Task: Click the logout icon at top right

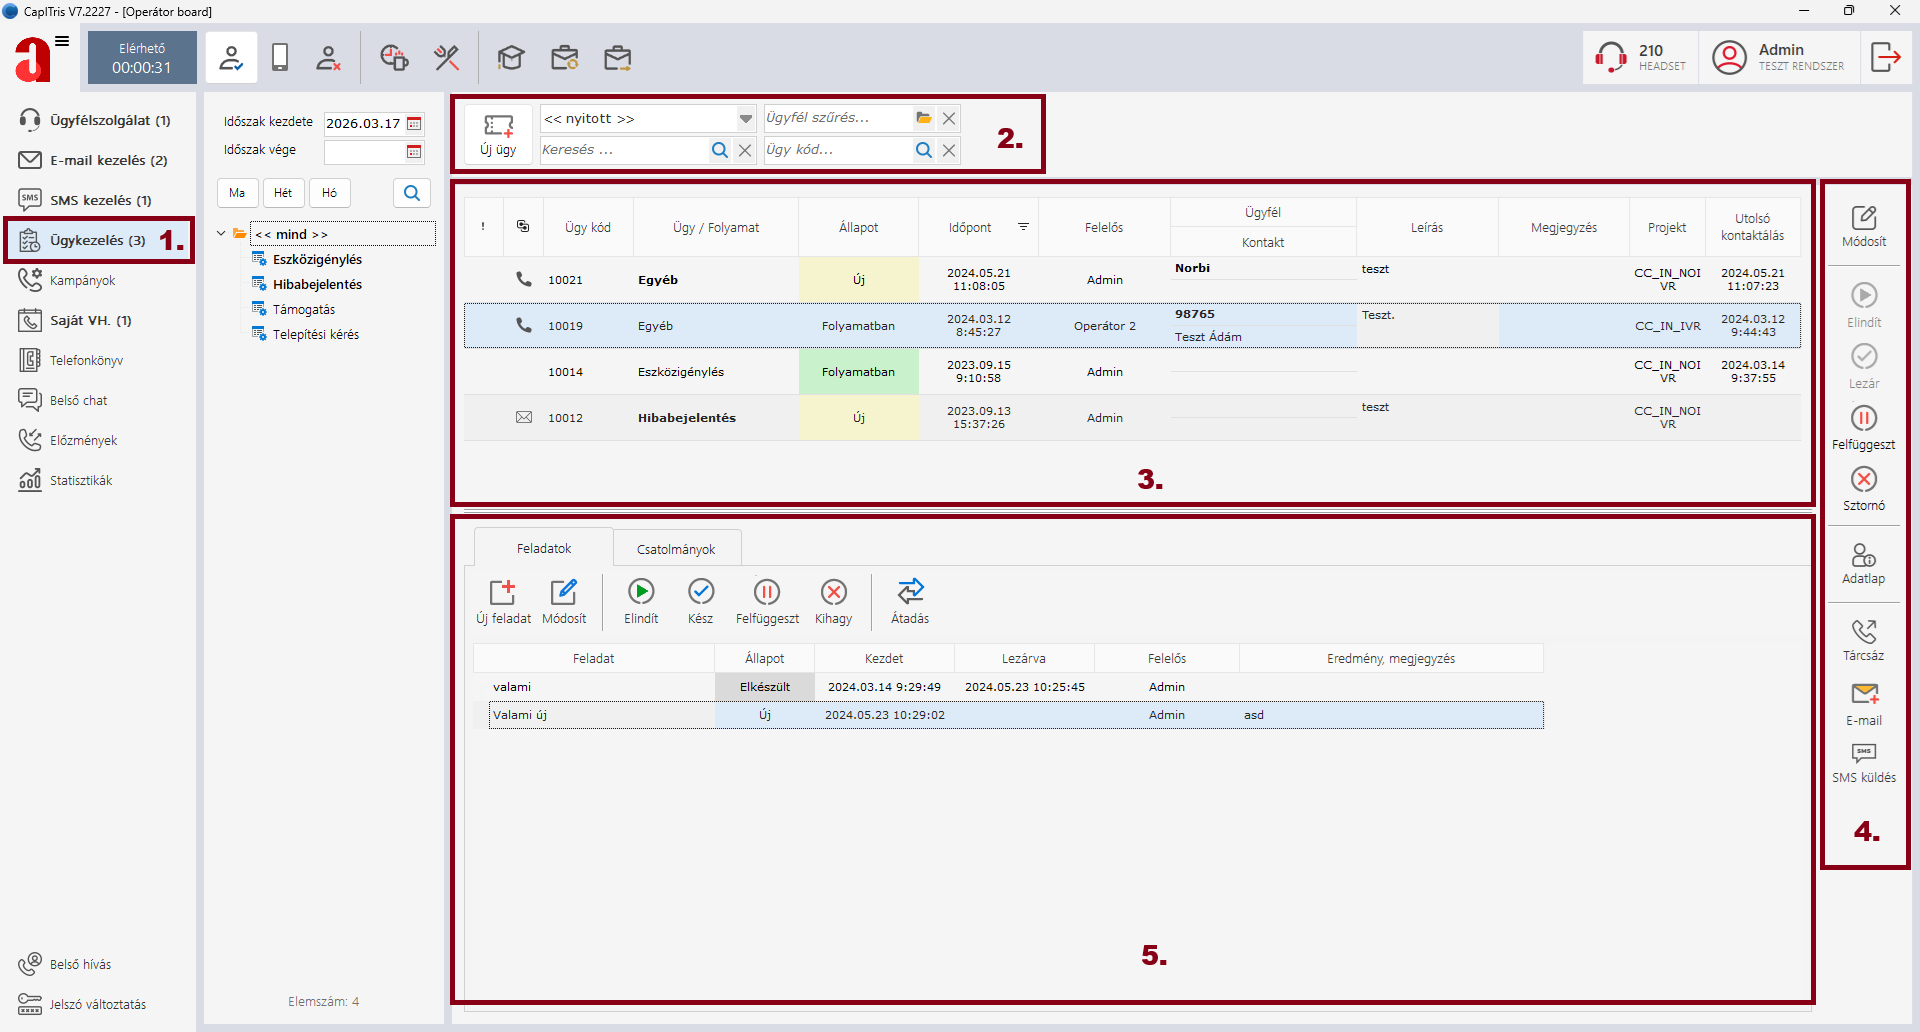Action: point(1885,57)
